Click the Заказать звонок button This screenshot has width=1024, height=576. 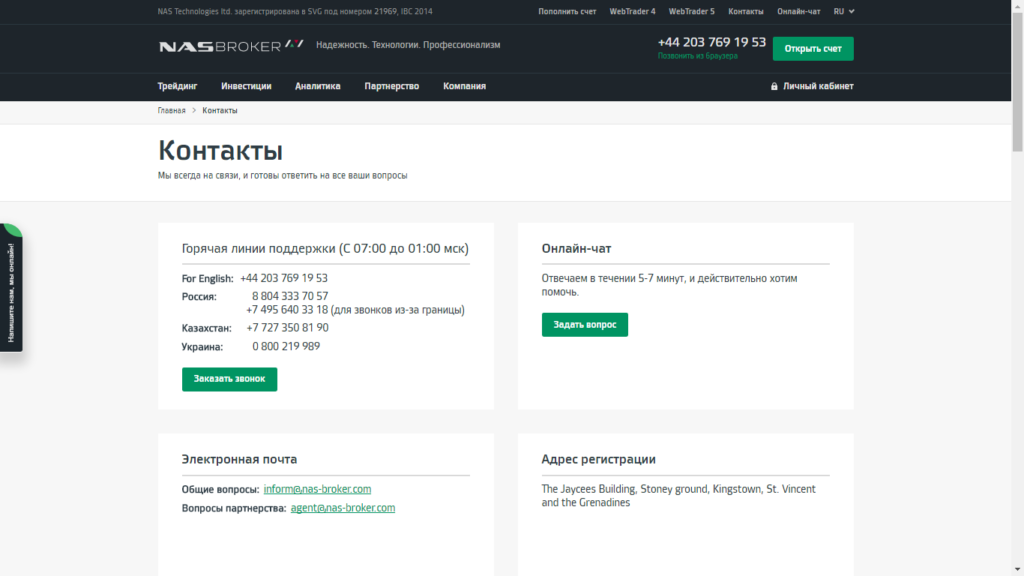(229, 379)
